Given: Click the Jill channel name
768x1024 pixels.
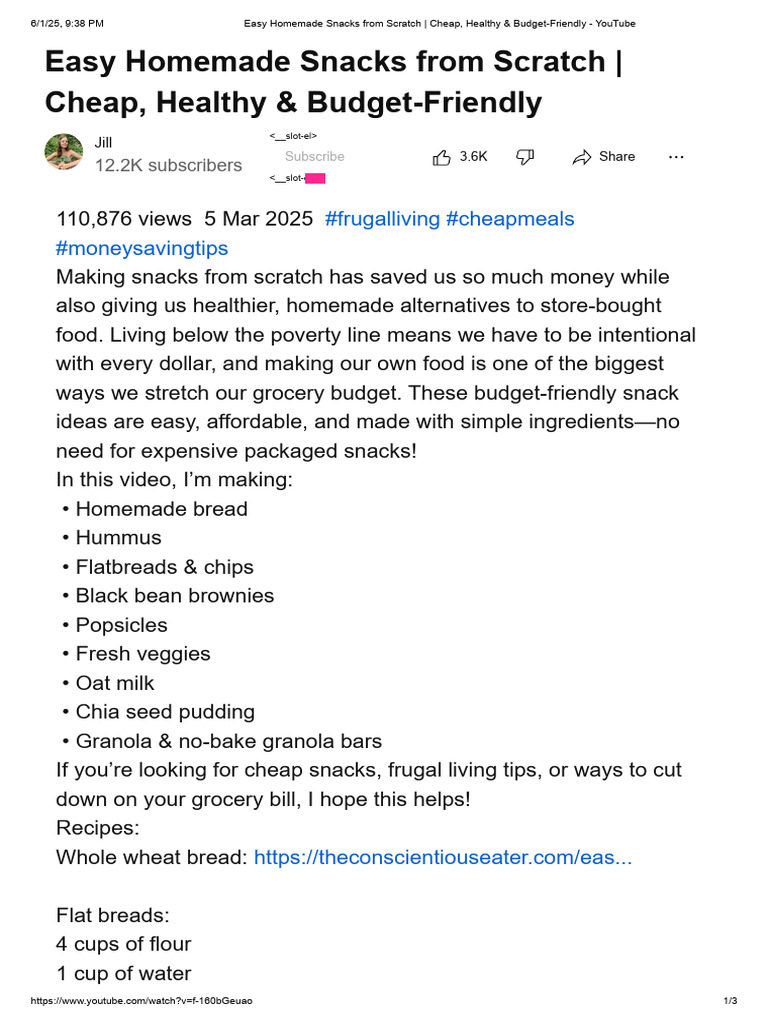Looking at the screenshot, I should pos(103,142).
